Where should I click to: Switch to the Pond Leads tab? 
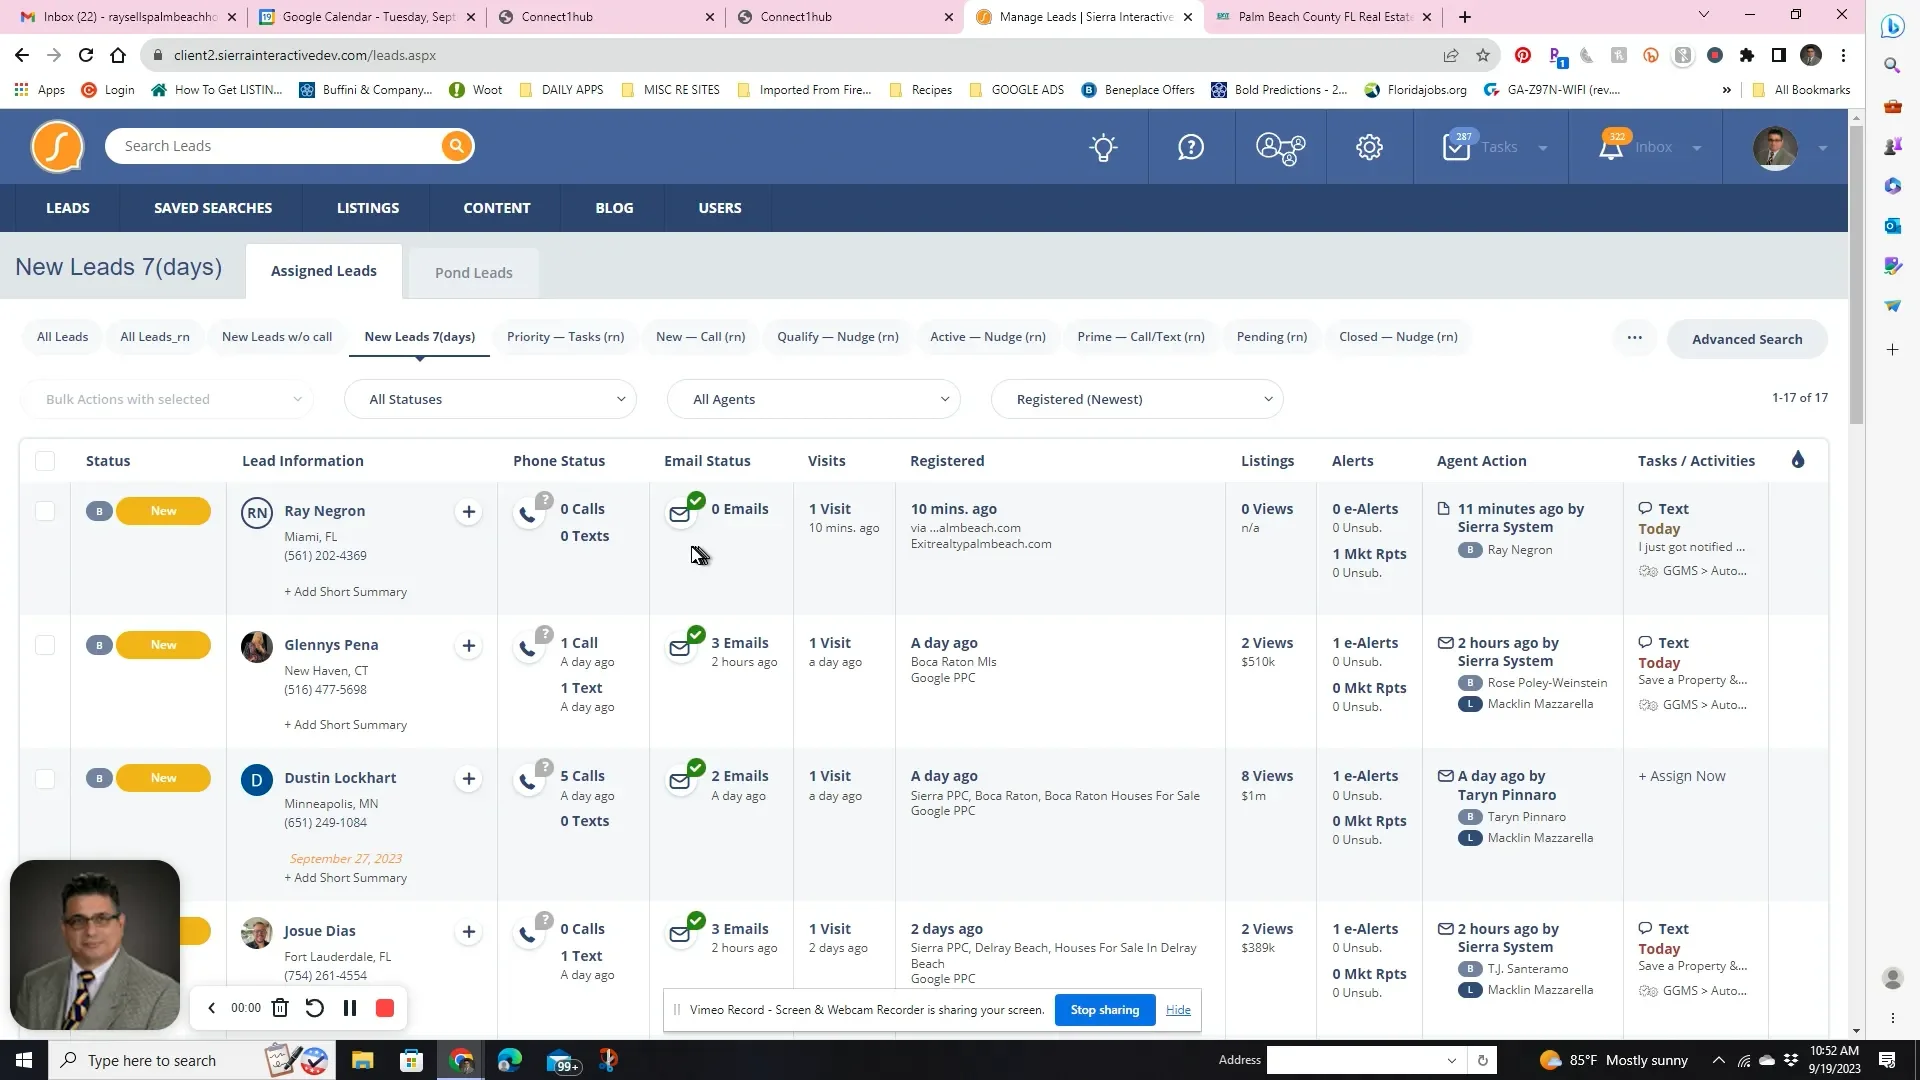[x=474, y=273]
